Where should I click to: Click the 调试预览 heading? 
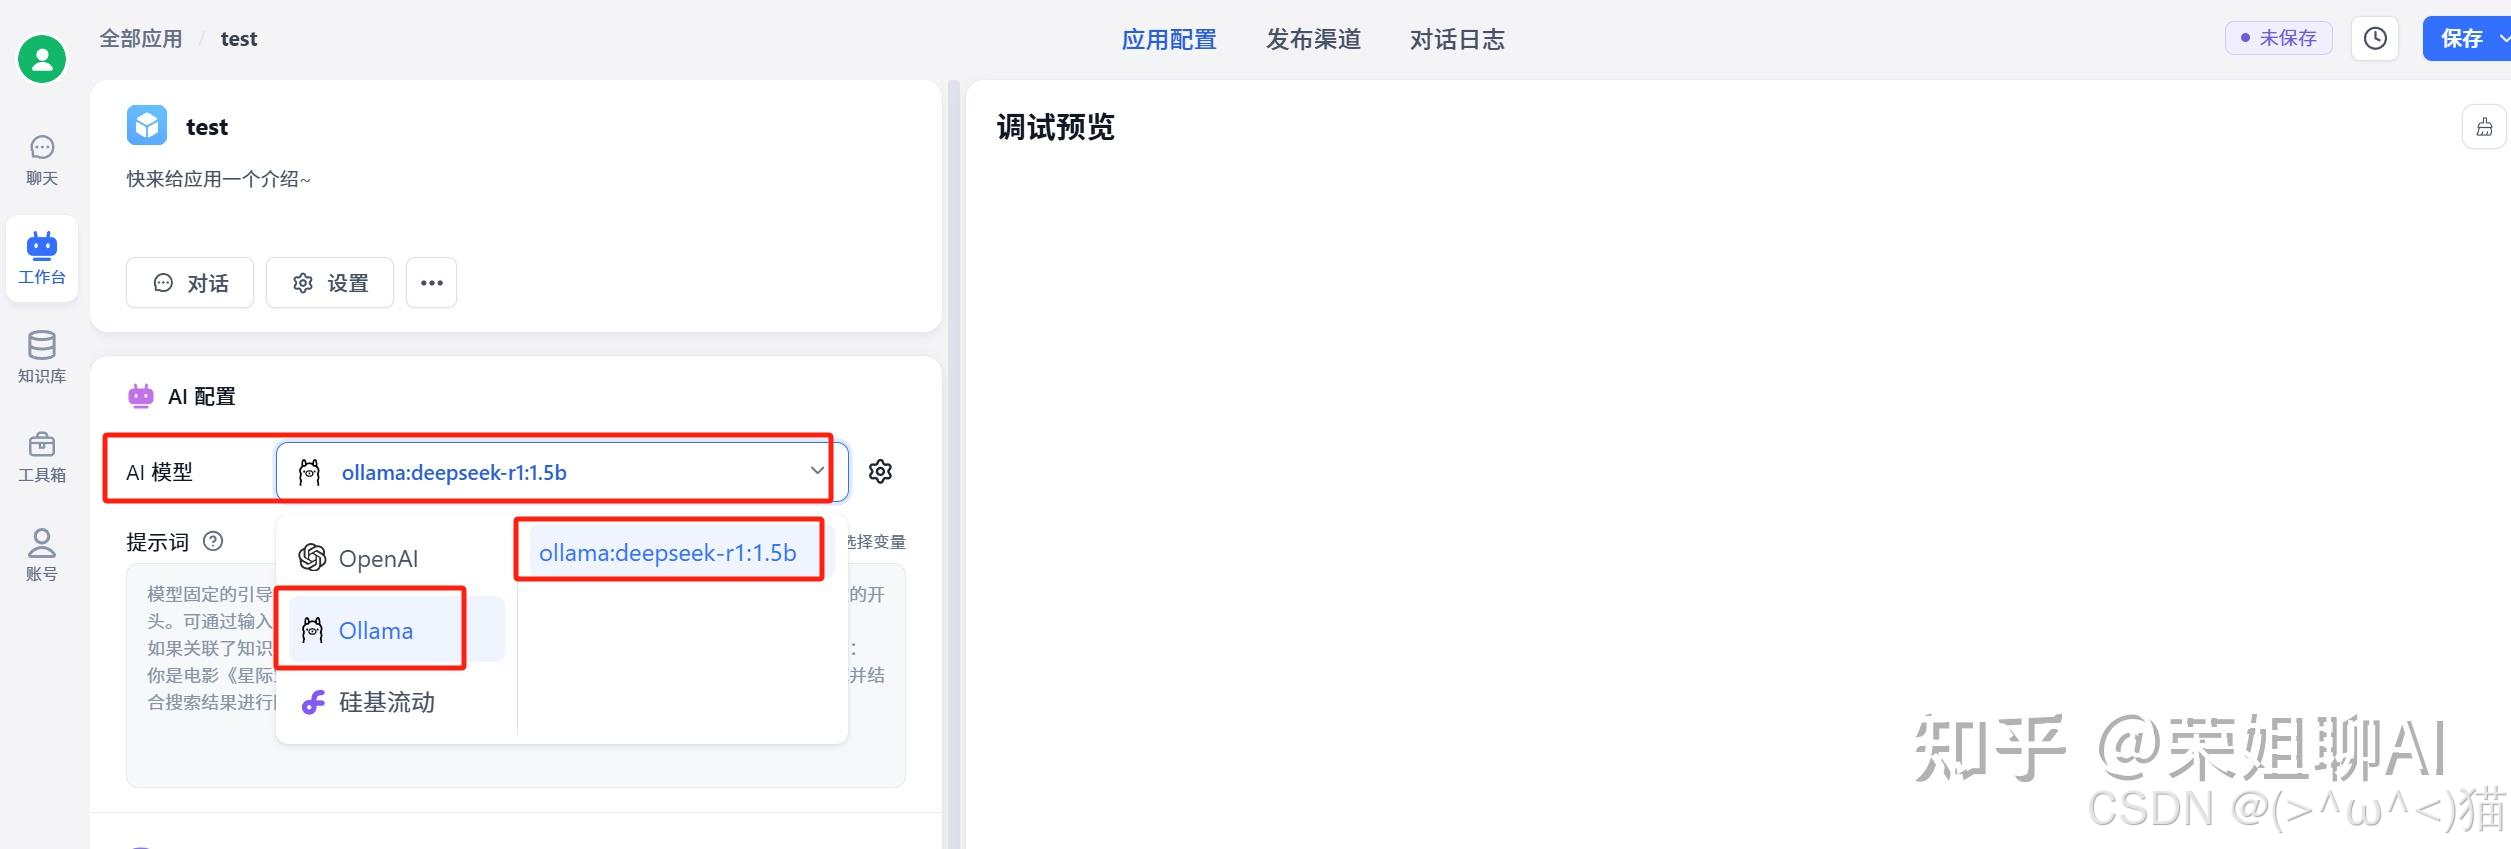pos(1055,127)
